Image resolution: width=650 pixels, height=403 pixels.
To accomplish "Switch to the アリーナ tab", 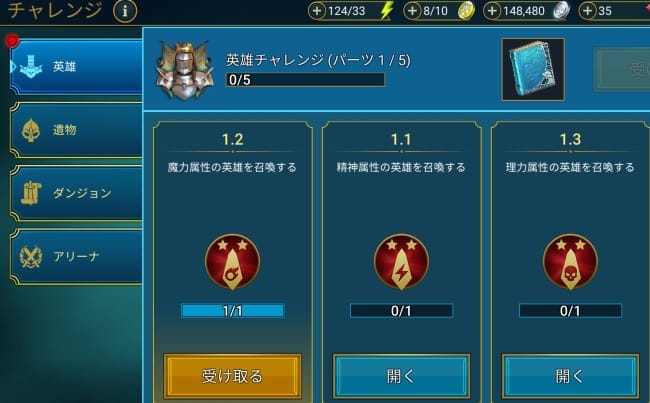I will tap(76, 256).
